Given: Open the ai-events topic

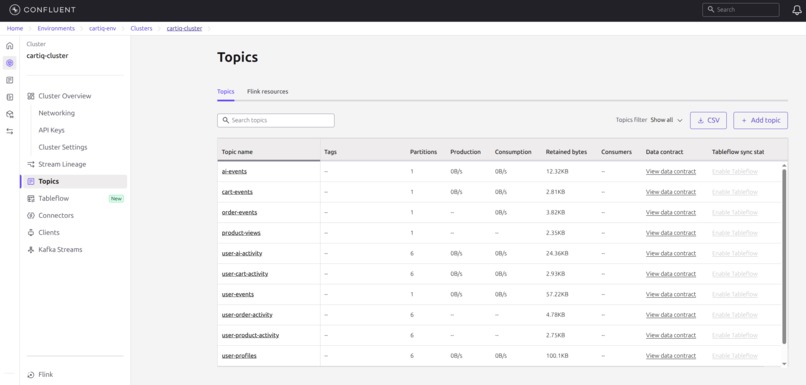Looking at the screenshot, I should [234, 172].
